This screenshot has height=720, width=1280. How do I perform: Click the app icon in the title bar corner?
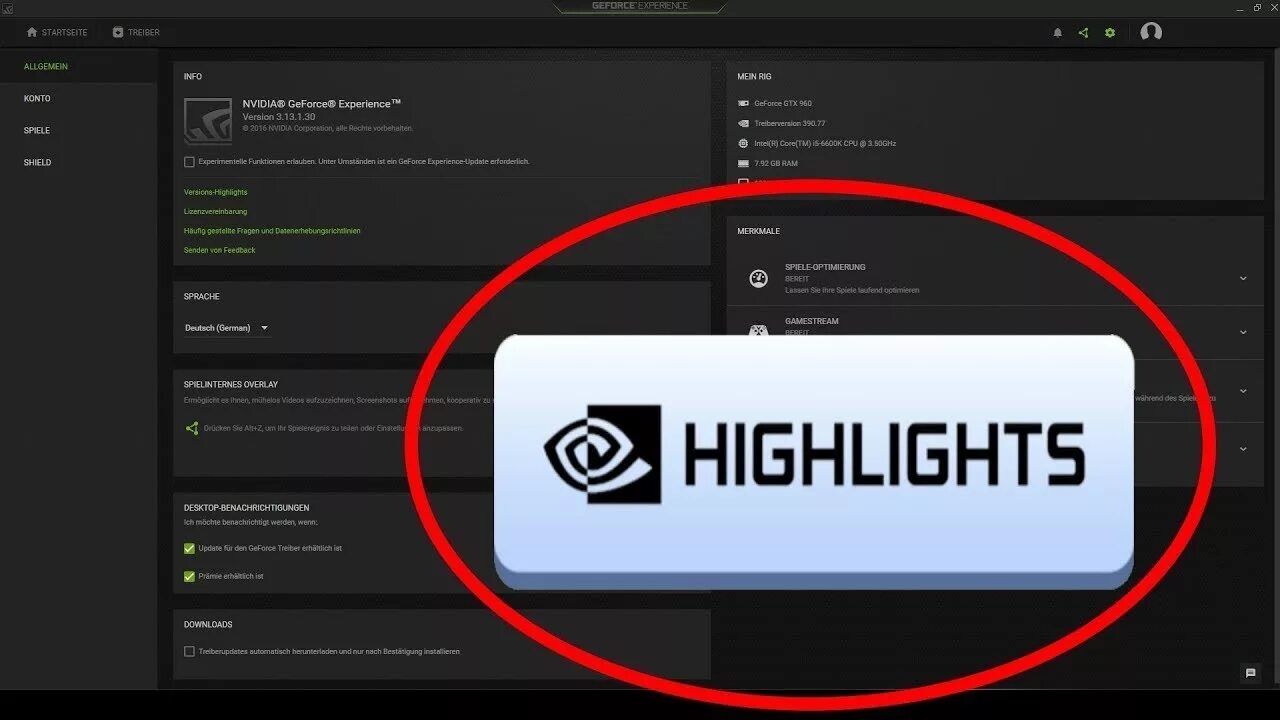(x=7, y=7)
